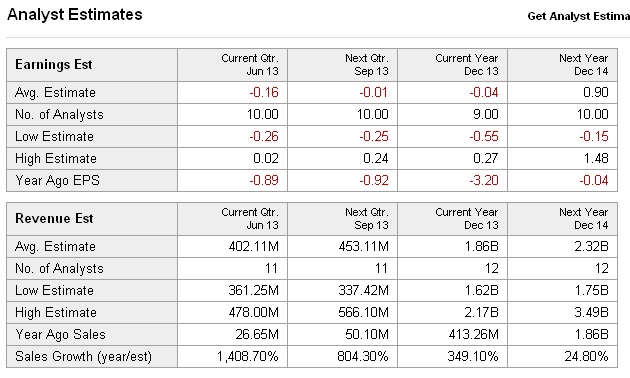Click the Year Ago EPS row label
This screenshot has height=378, width=630.
click(57, 181)
